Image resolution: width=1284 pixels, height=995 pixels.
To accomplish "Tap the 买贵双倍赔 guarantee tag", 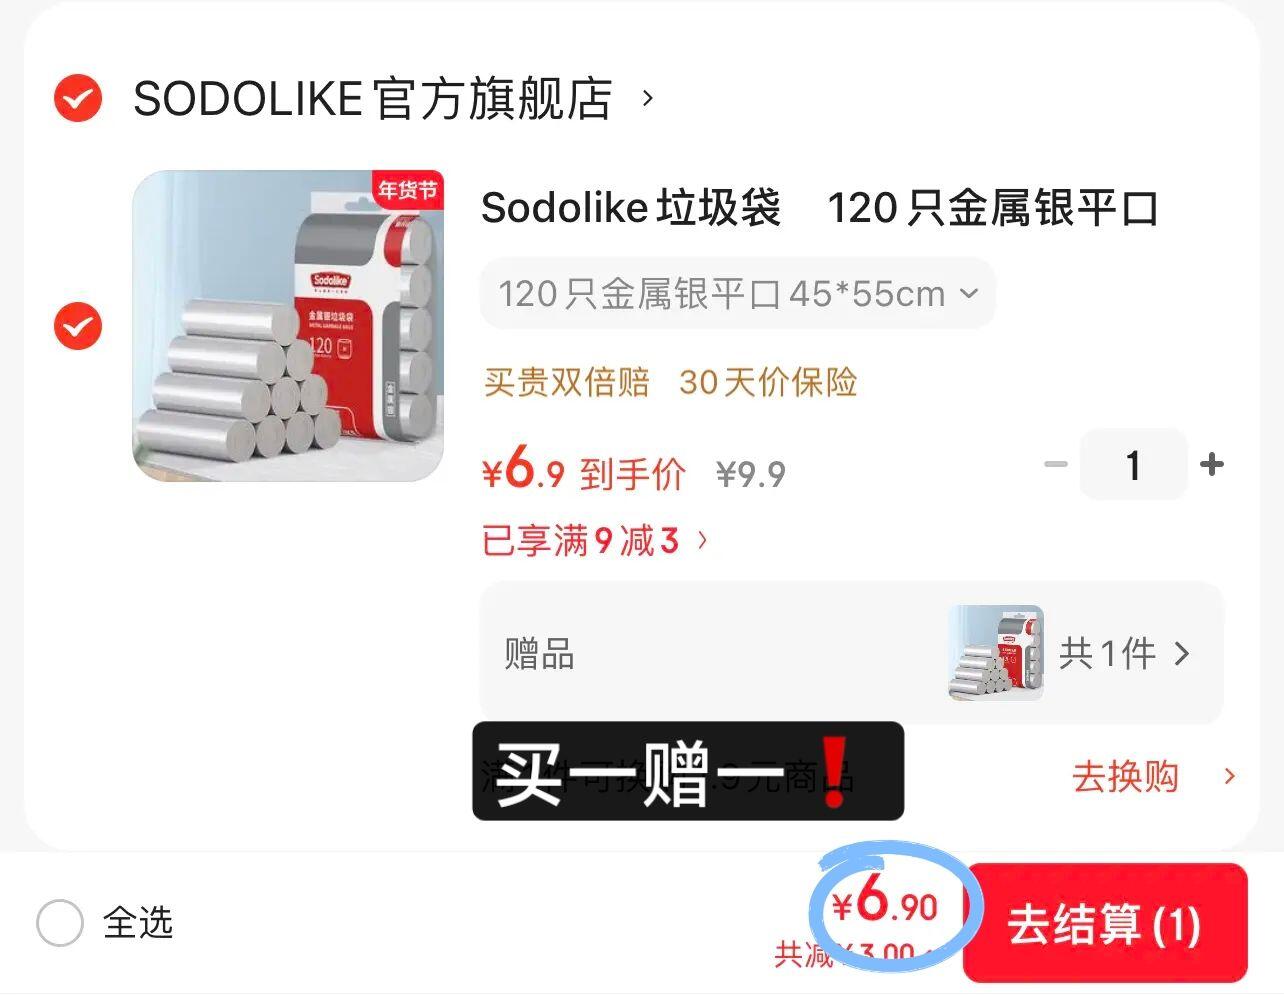I will tap(566, 382).
